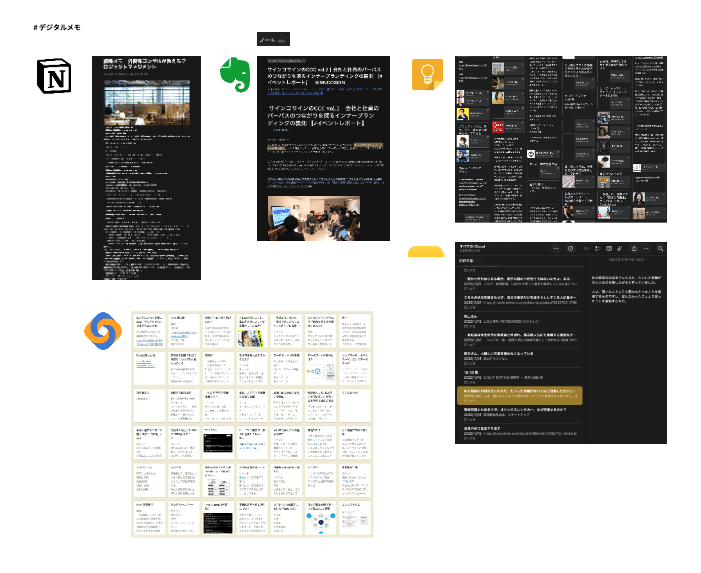The height and width of the screenshot is (573, 701).
Task: Select the Google Keep lightbulb icon
Action: (428, 76)
